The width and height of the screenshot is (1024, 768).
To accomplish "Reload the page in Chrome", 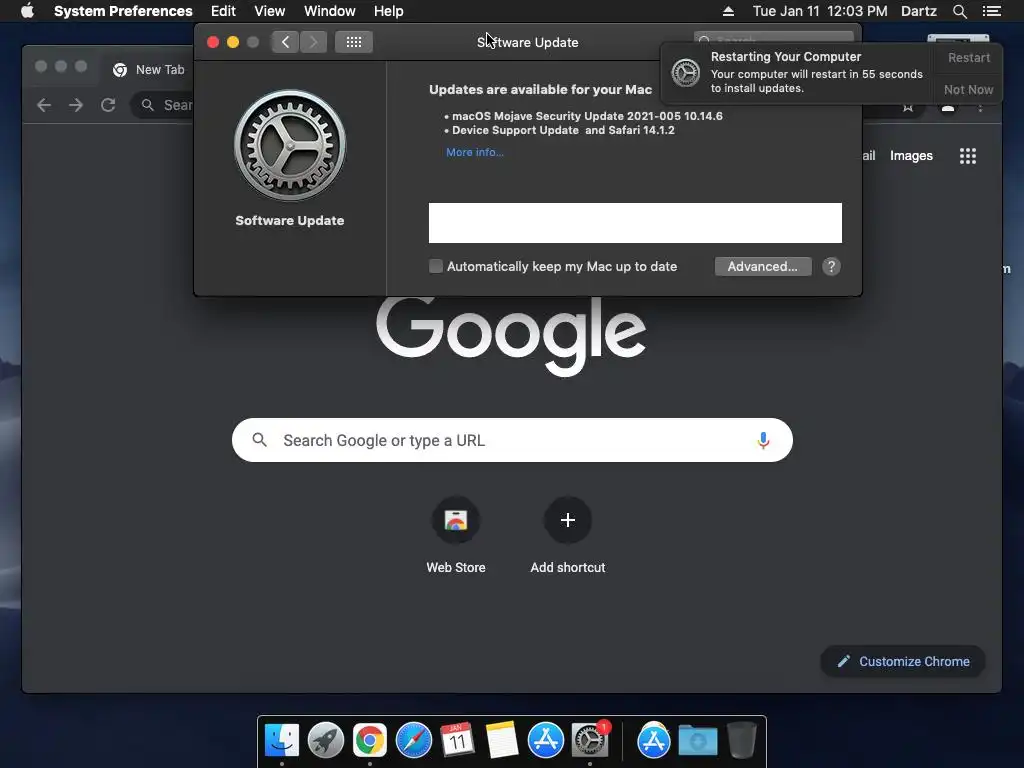I will 108,105.
